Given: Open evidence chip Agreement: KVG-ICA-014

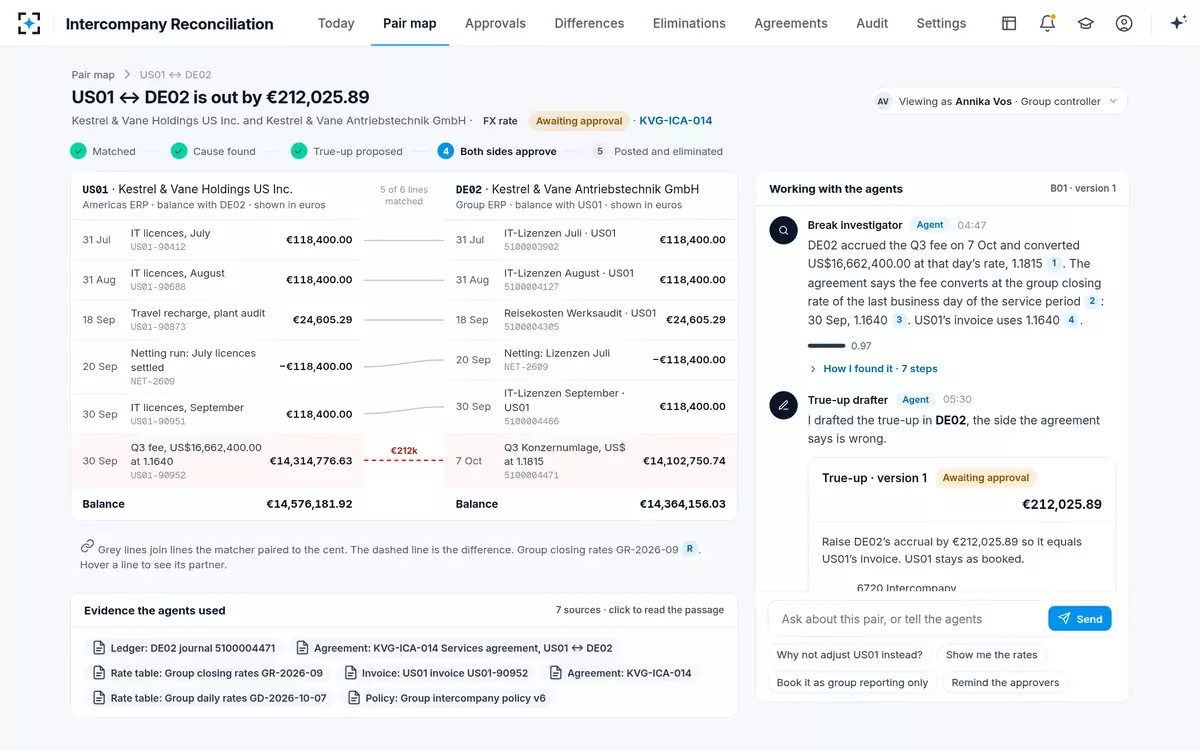Looking at the screenshot, I should point(620,673).
